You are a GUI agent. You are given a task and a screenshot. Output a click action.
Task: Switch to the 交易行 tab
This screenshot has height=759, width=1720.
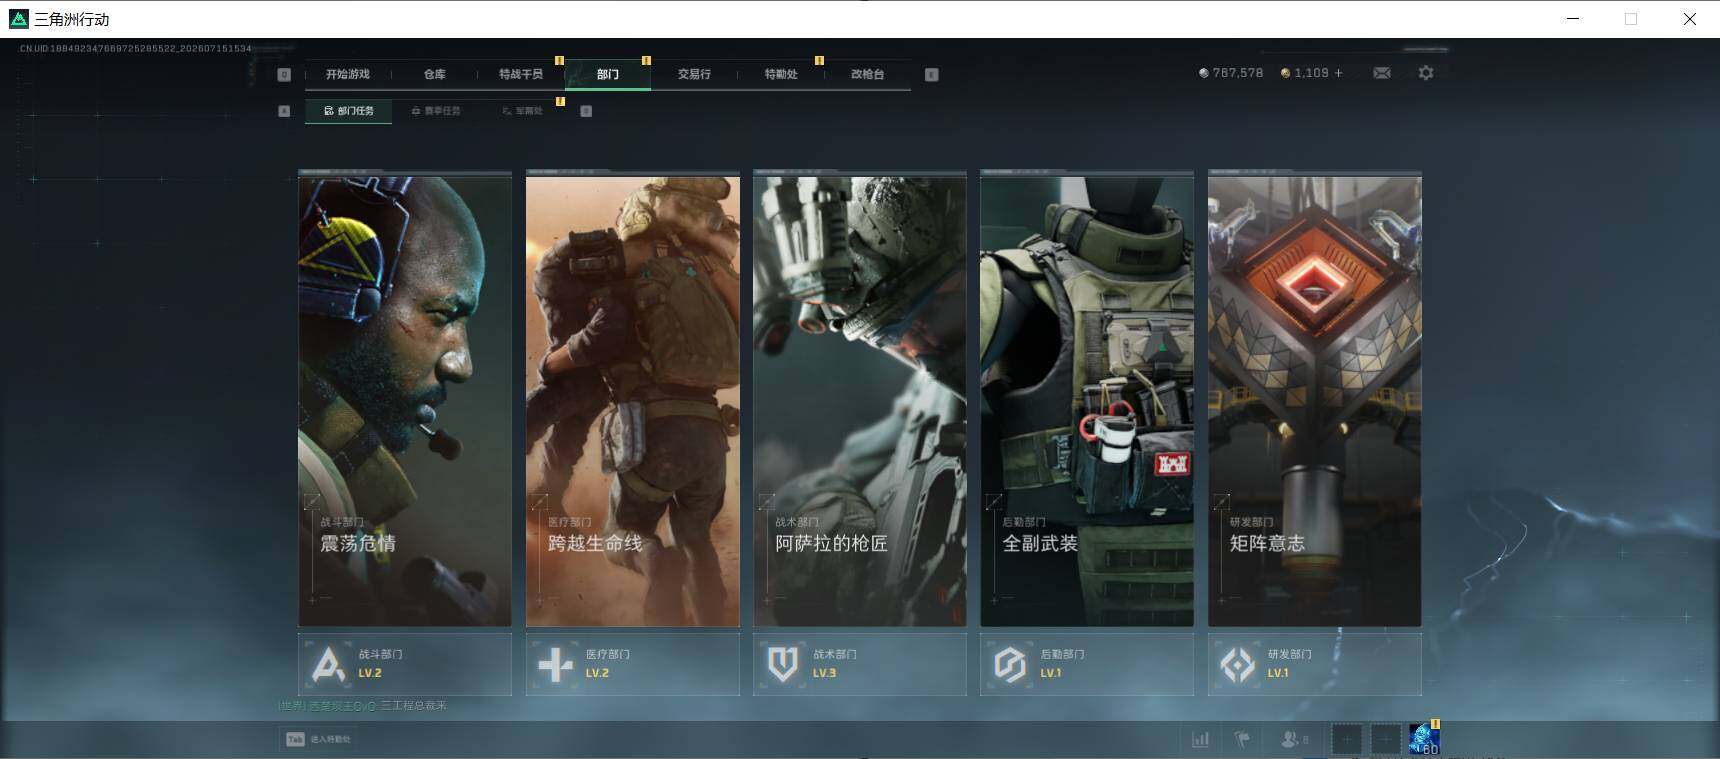[694, 74]
